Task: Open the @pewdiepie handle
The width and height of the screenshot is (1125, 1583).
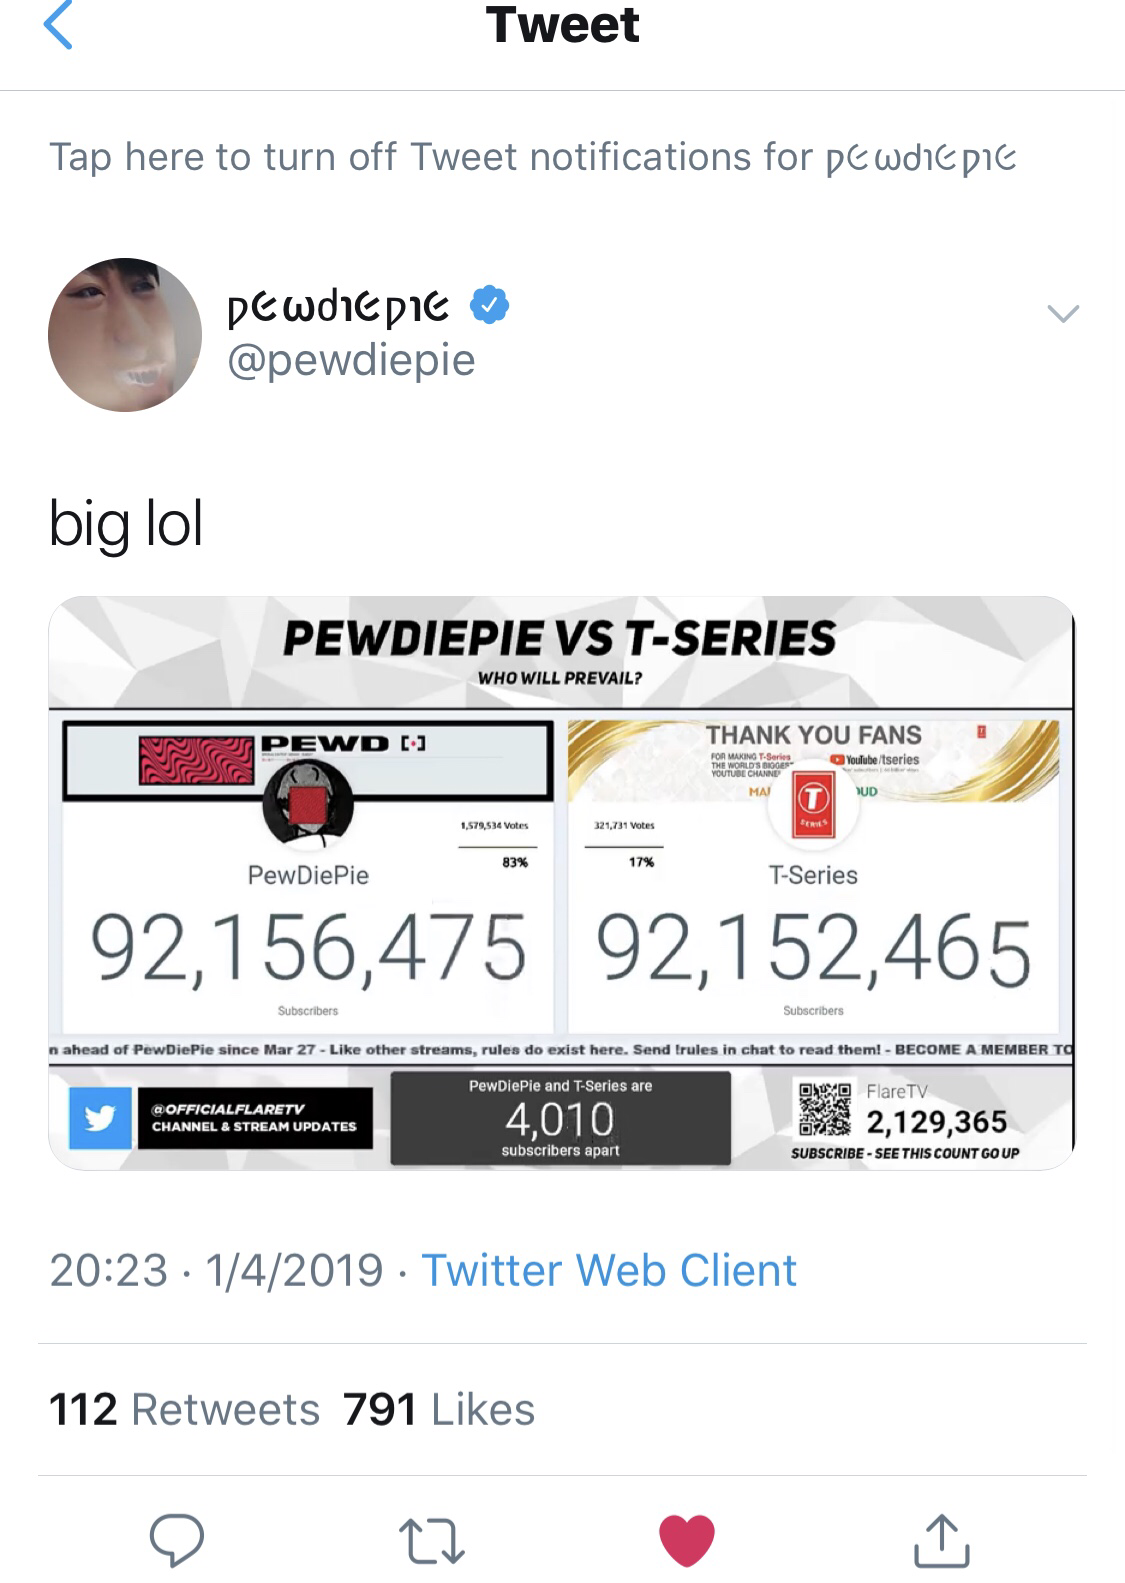Action: coord(351,360)
